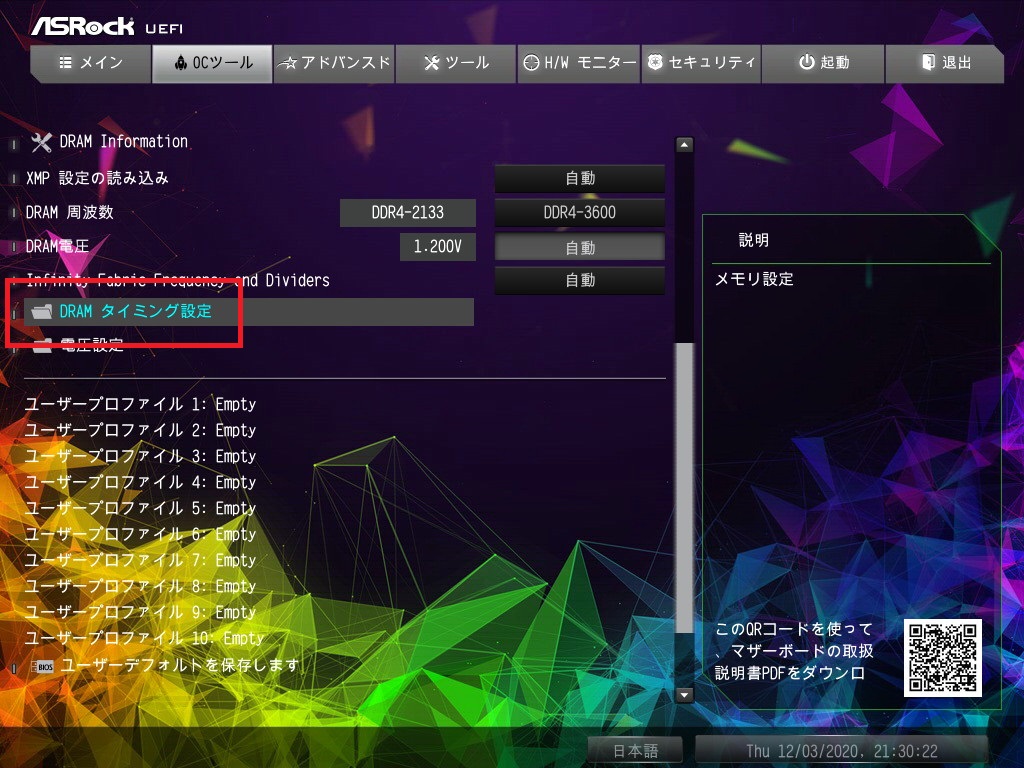The width and height of the screenshot is (1024, 768).
Task: Open the アドバンスド tab
Action: pos(334,63)
